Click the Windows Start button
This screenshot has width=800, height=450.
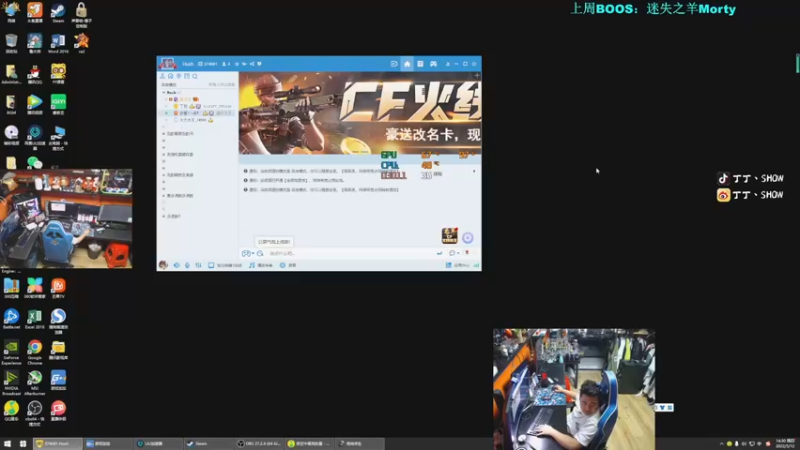click(x=7, y=444)
